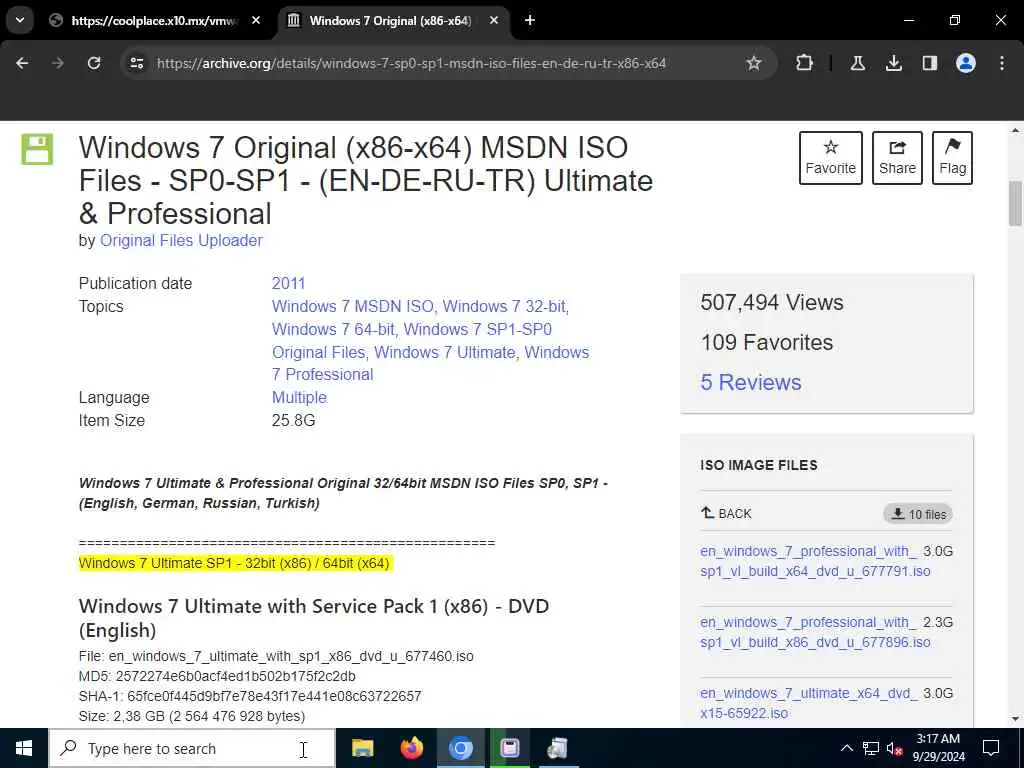Open the browser profile avatar

tap(965, 63)
